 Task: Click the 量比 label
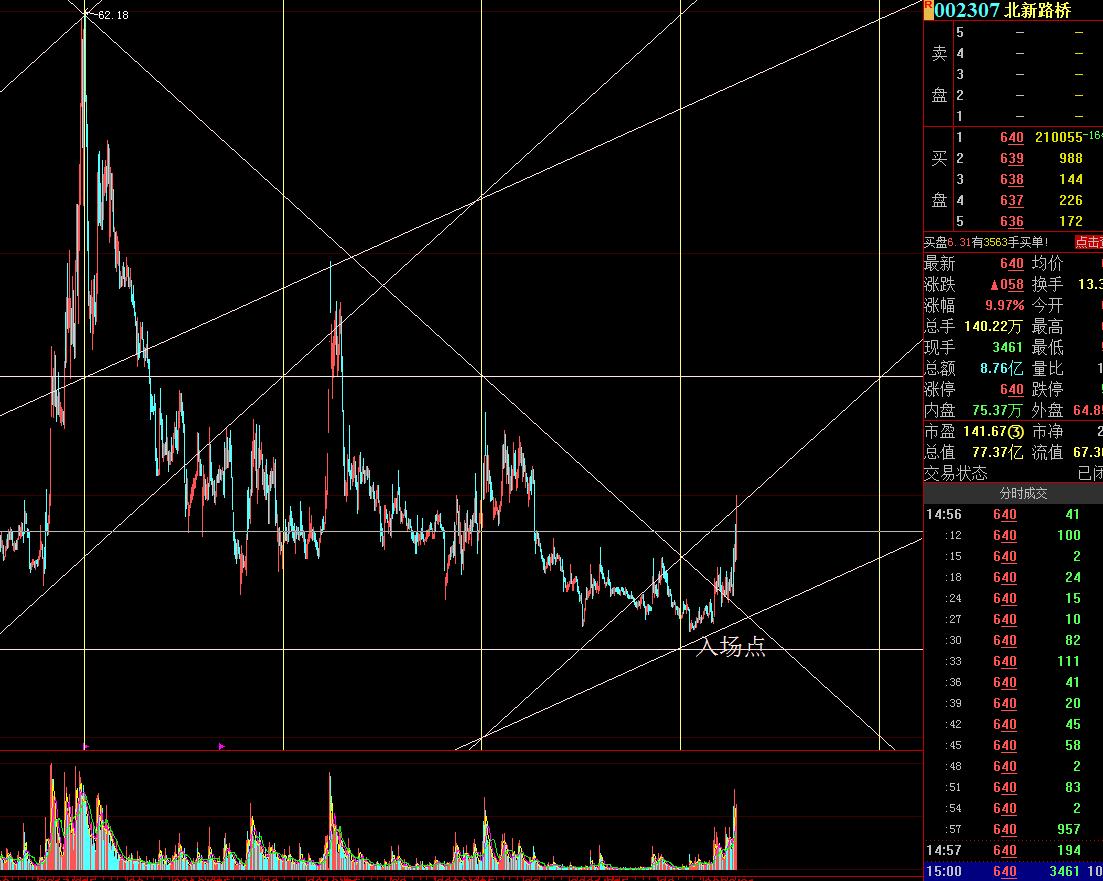1047,368
